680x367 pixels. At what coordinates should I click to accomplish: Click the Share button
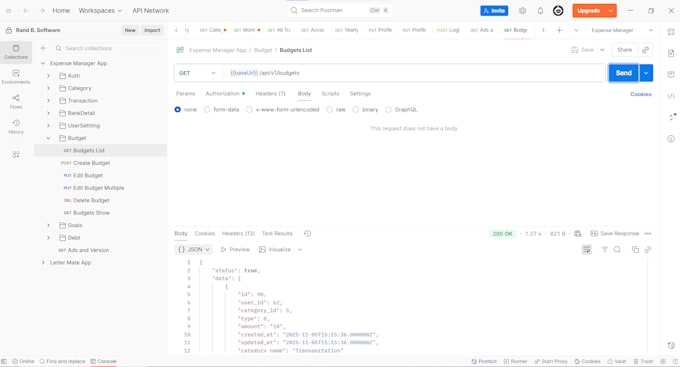[x=624, y=50]
